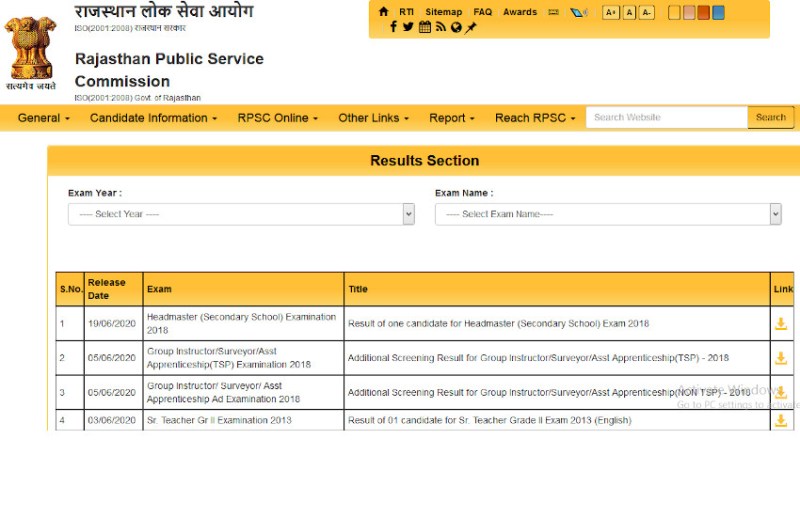Click the RPSC national emblem logo
This screenshot has width=800, height=517.
[x=31, y=53]
